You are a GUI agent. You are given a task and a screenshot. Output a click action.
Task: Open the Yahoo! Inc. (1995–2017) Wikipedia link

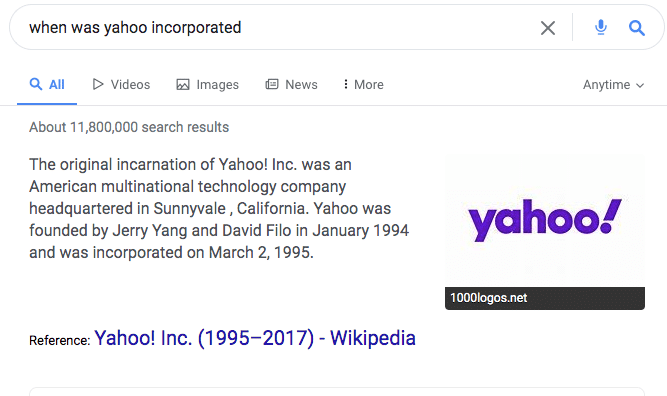(x=255, y=338)
